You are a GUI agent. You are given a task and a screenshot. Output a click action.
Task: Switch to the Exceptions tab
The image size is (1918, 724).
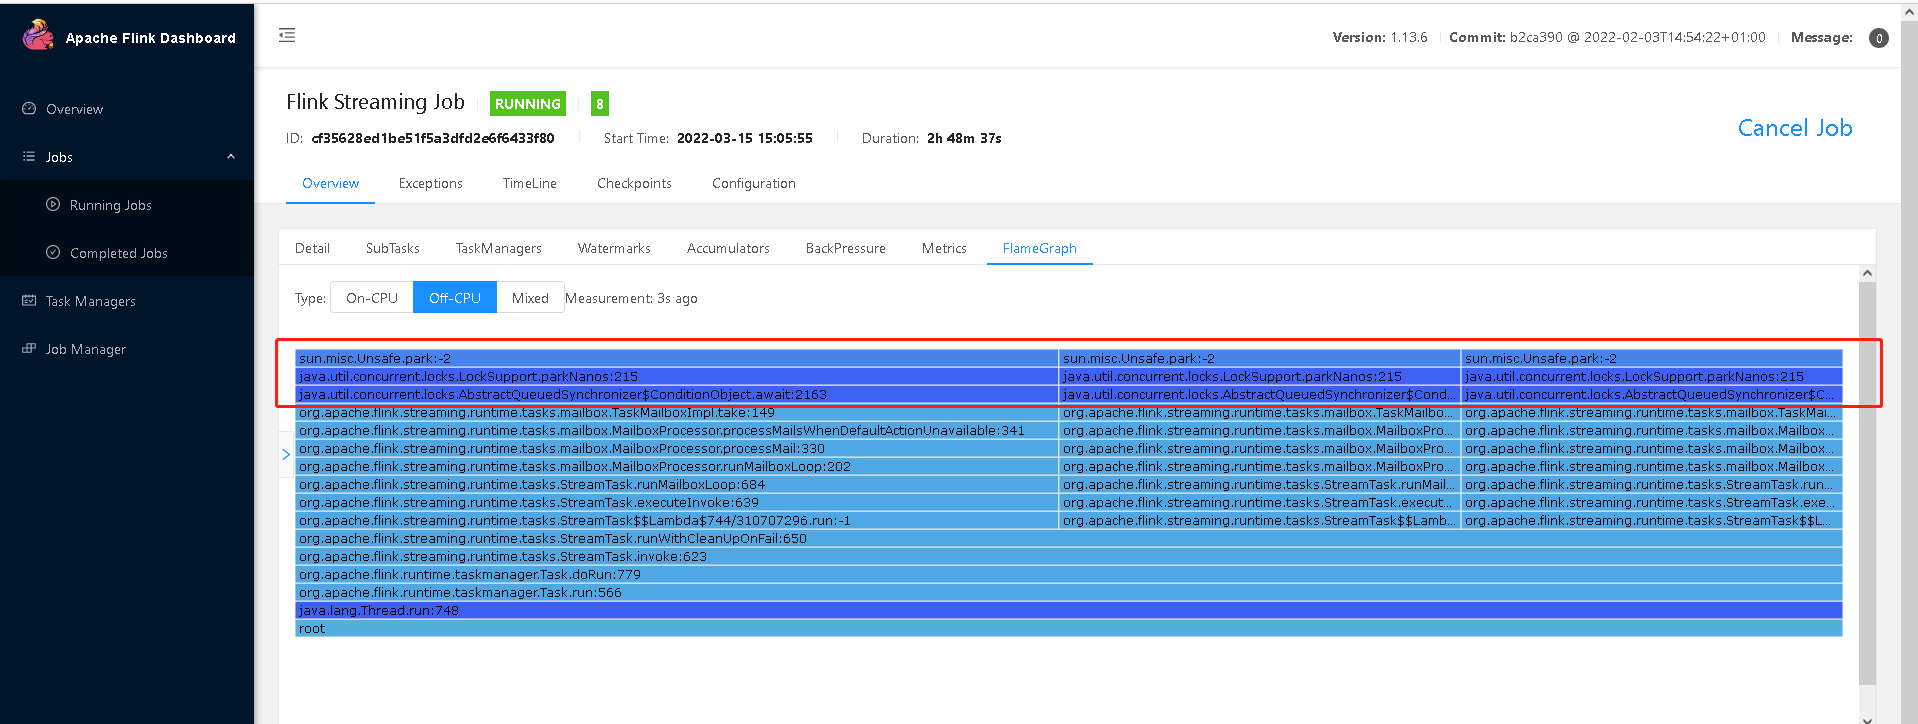pyautogui.click(x=431, y=184)
